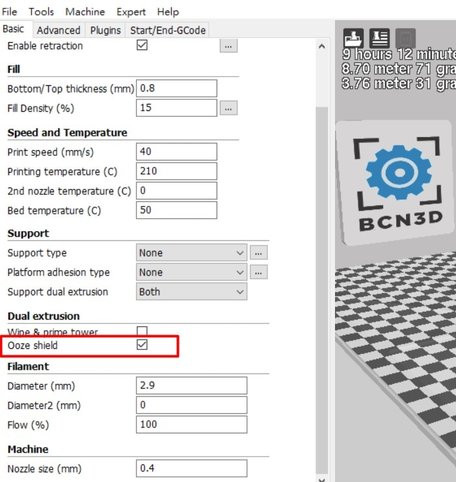Open Platform adhesion type extra settings
The height and width of the screenshot is (482, 456).
pos(259,272)
